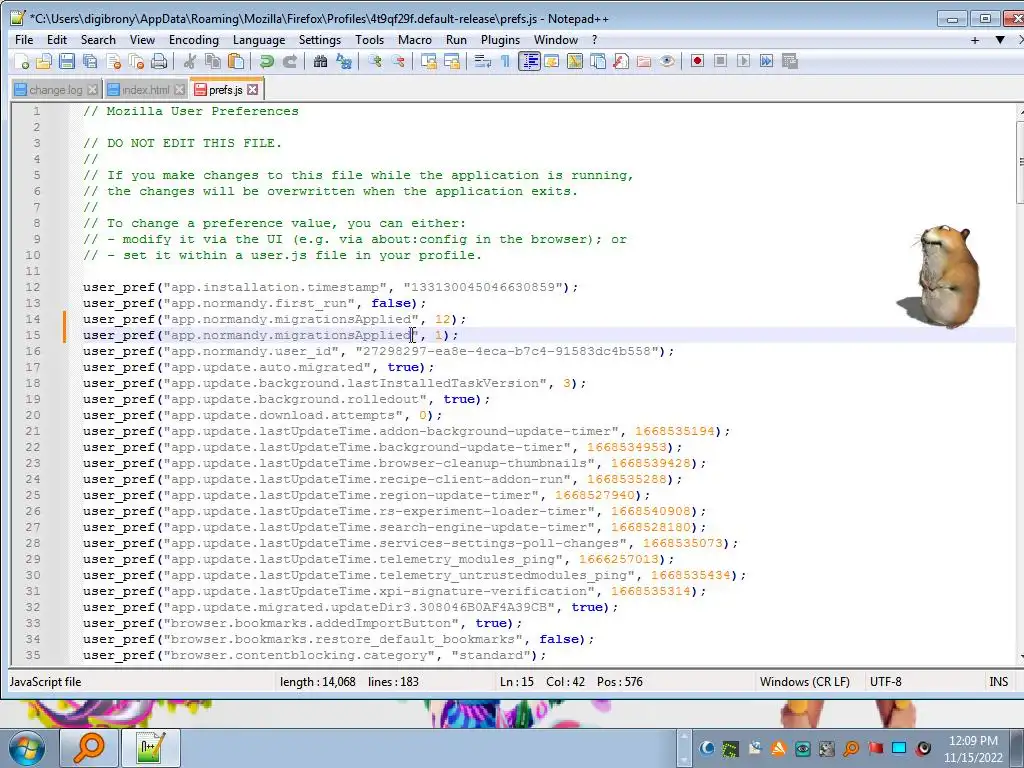Click the Cut scissors icon

pyautogui.click(x=189, y=61)
